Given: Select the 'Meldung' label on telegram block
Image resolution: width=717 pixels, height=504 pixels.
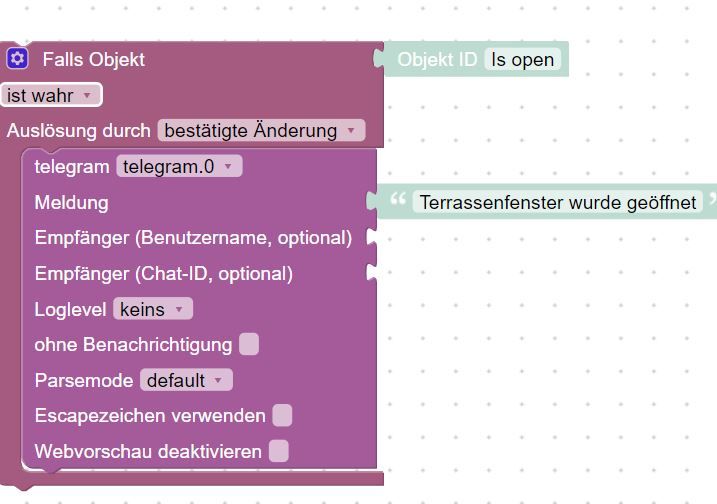Looking at the screenshot, I should tap(71, 203).
